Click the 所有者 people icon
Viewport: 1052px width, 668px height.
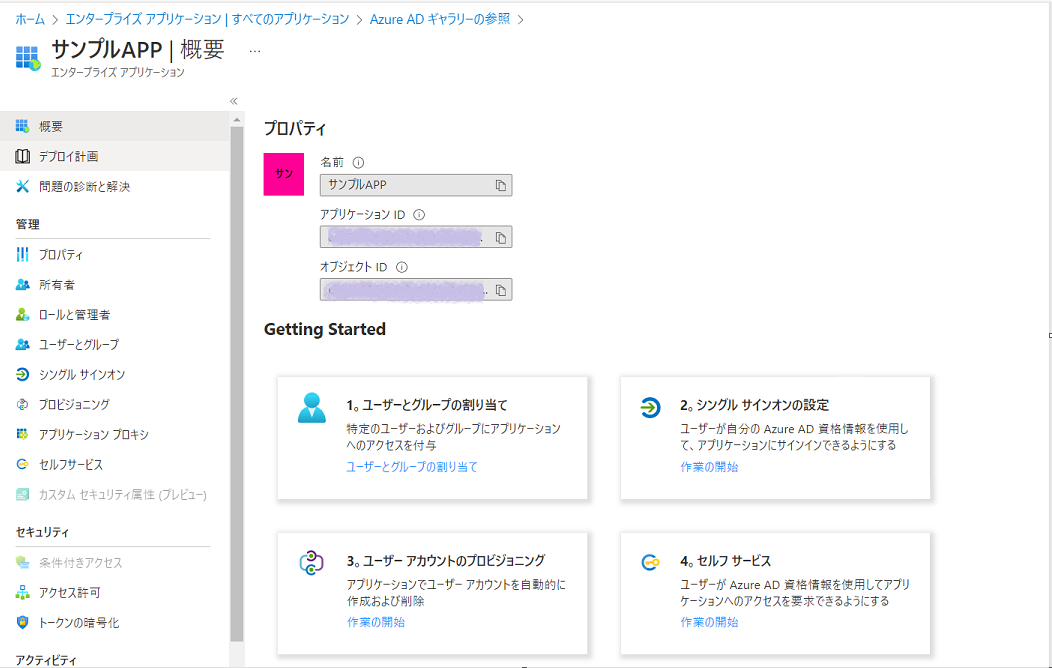point(22,285)
